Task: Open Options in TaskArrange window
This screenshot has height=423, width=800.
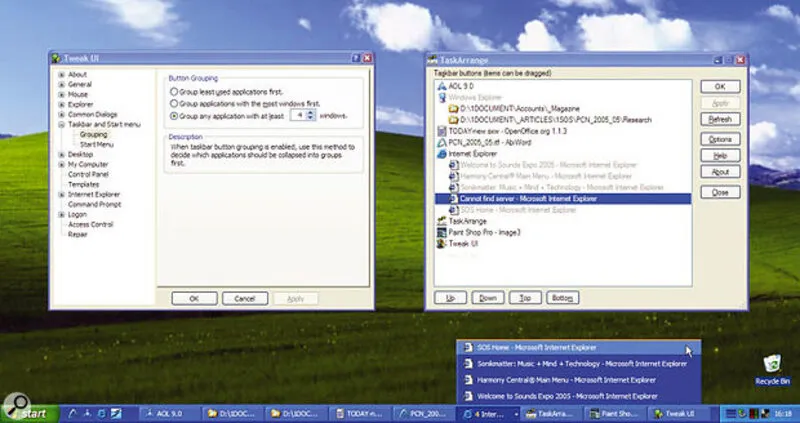Action: tap(720, 139)
